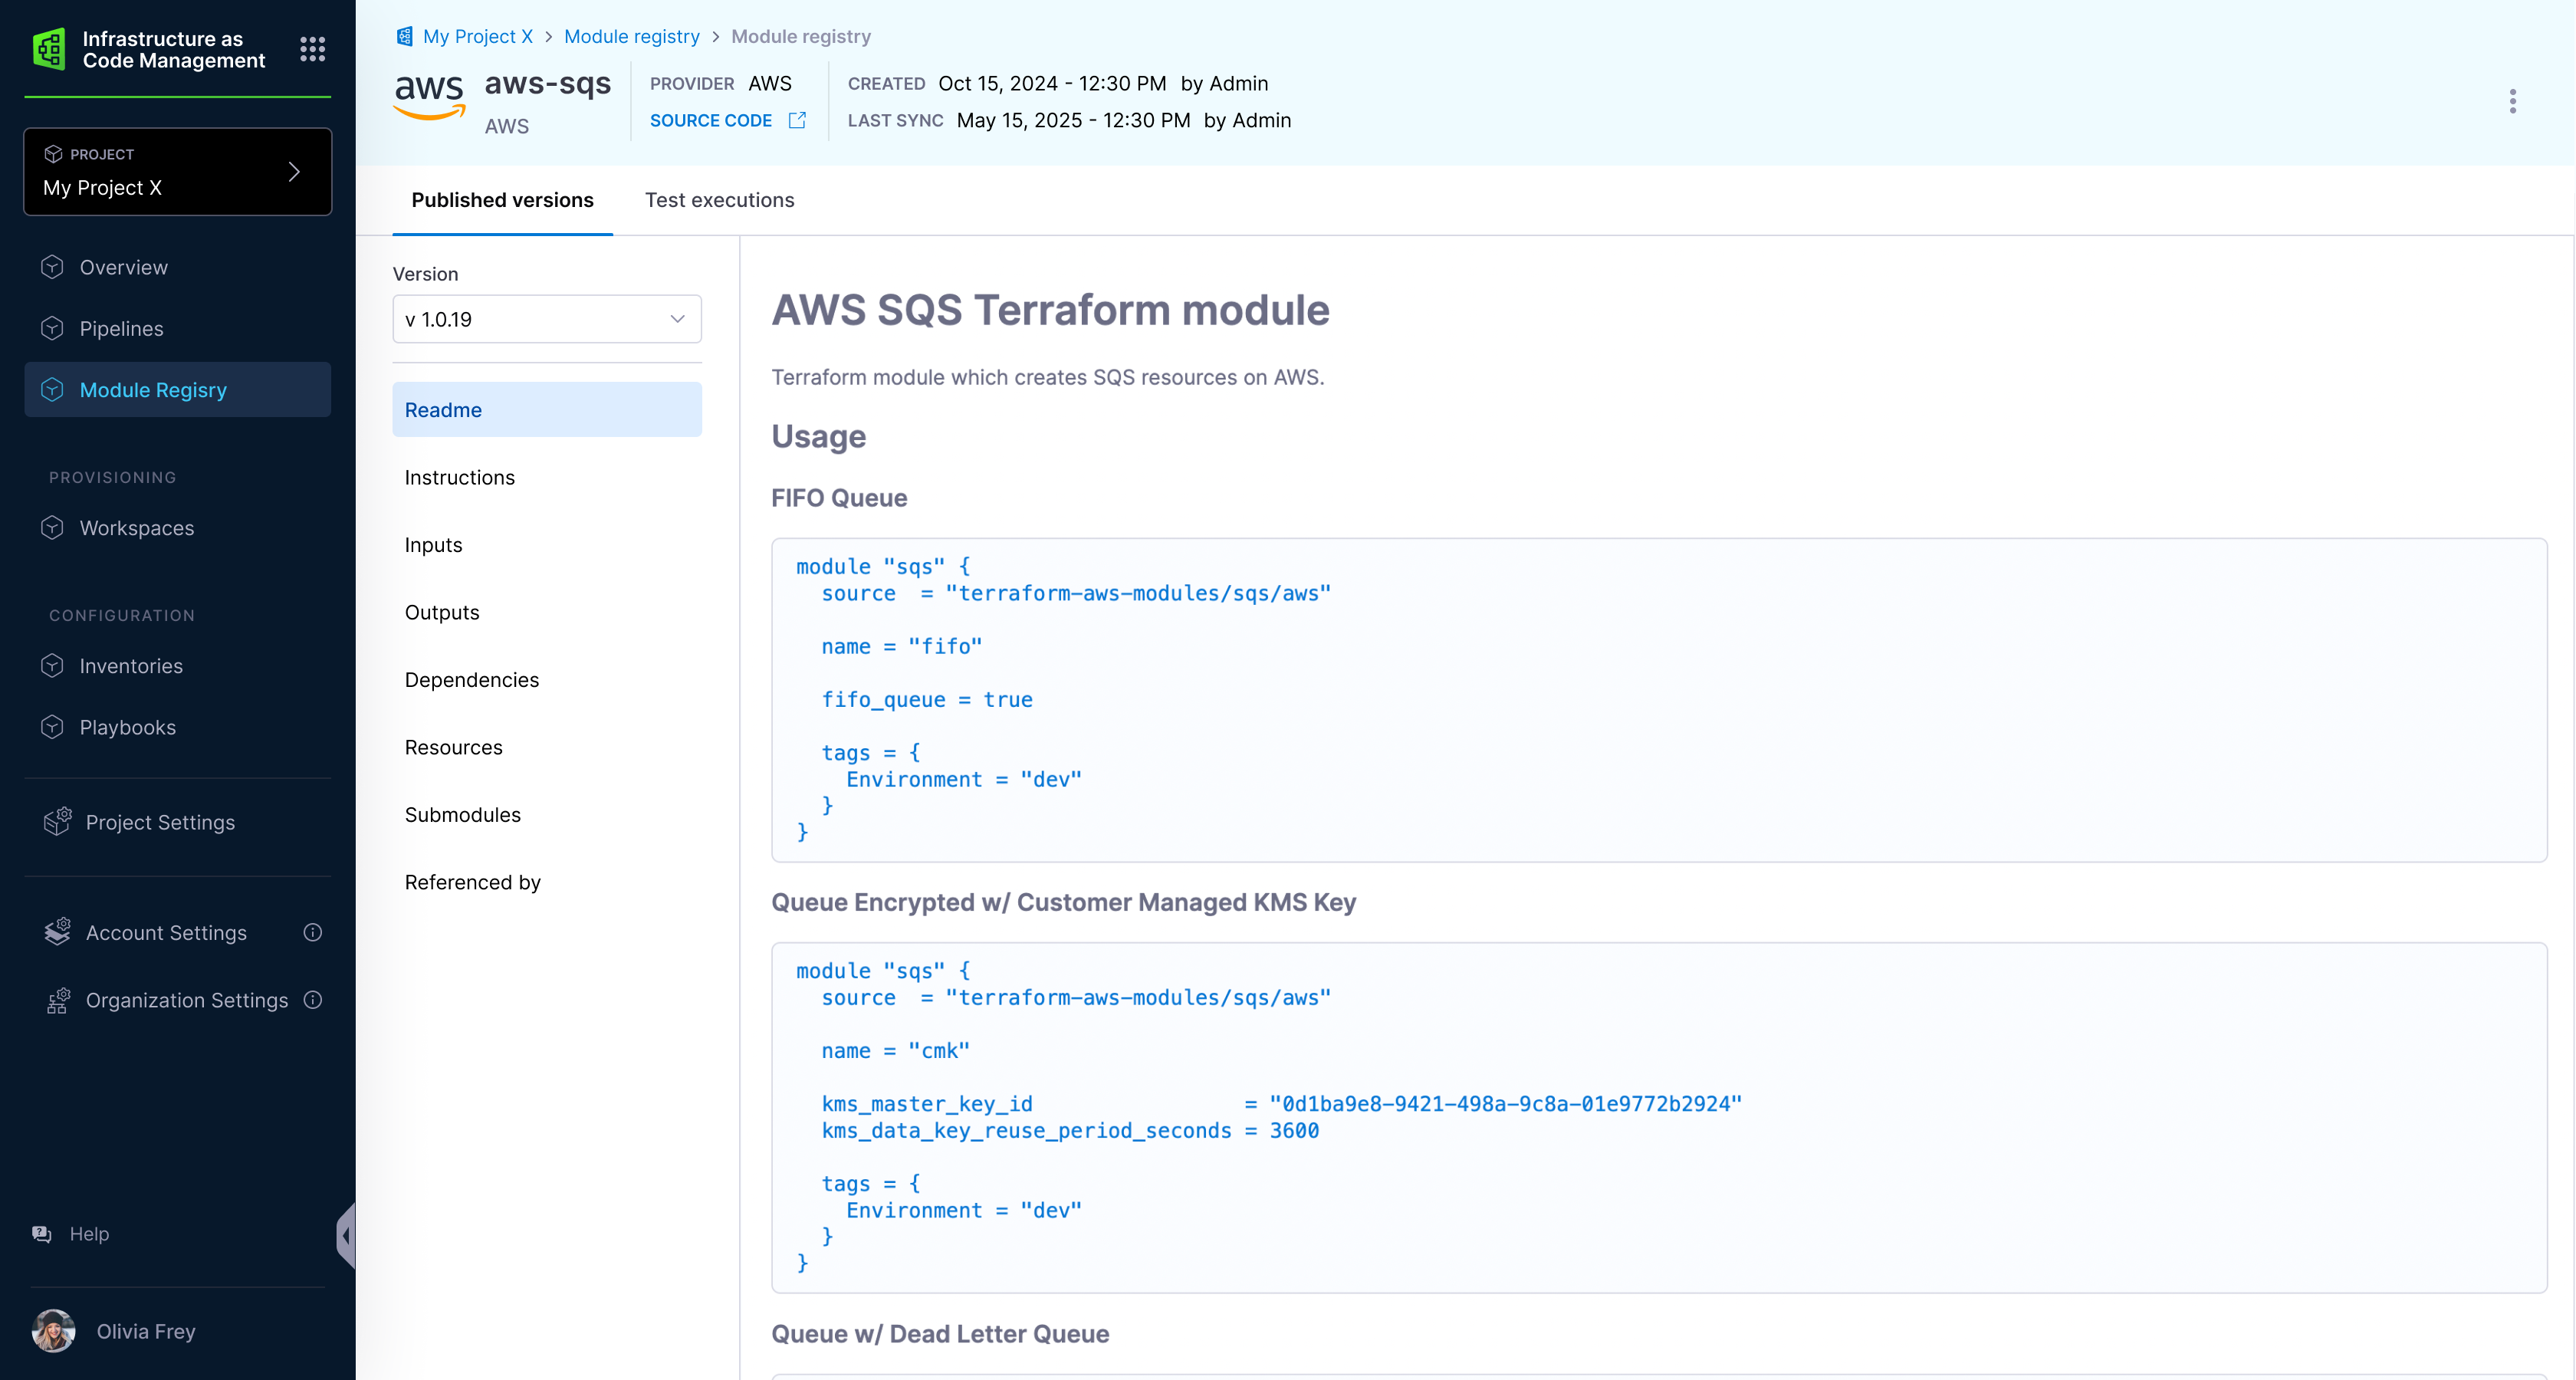The image size is (2576, 1380).
Task: Expand the My Project X project selector
Action: click(x=178, y=172)
